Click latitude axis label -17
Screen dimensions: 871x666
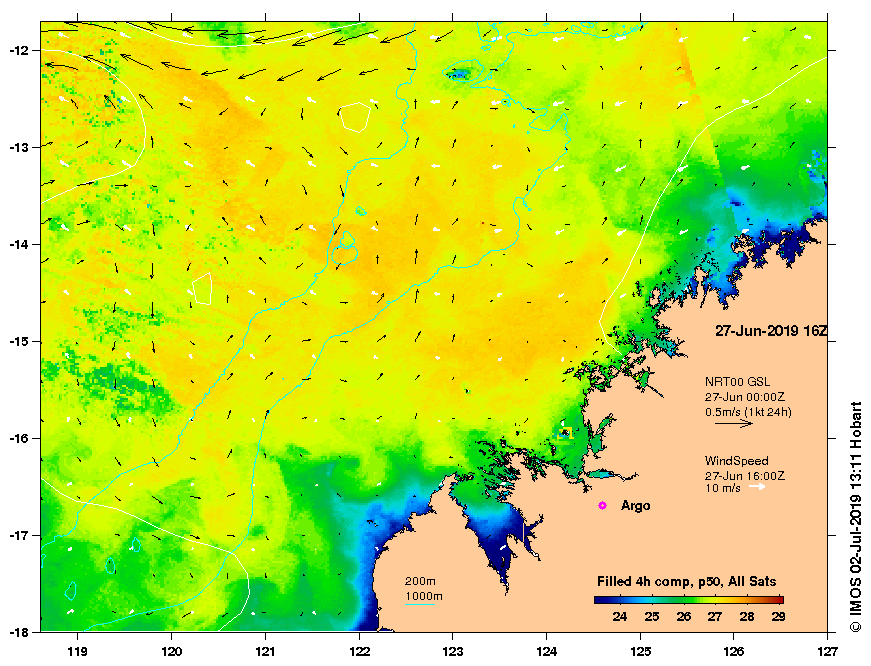pos(17,535)
